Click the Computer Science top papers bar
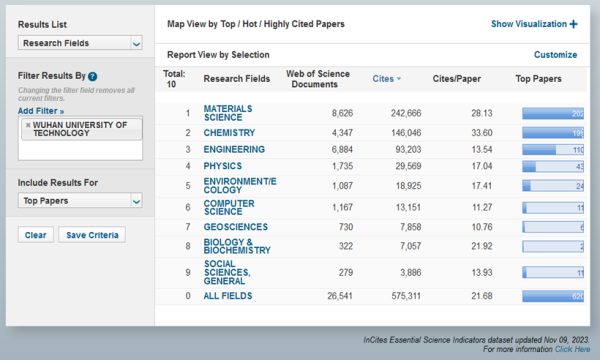 (x=553, y=208)
